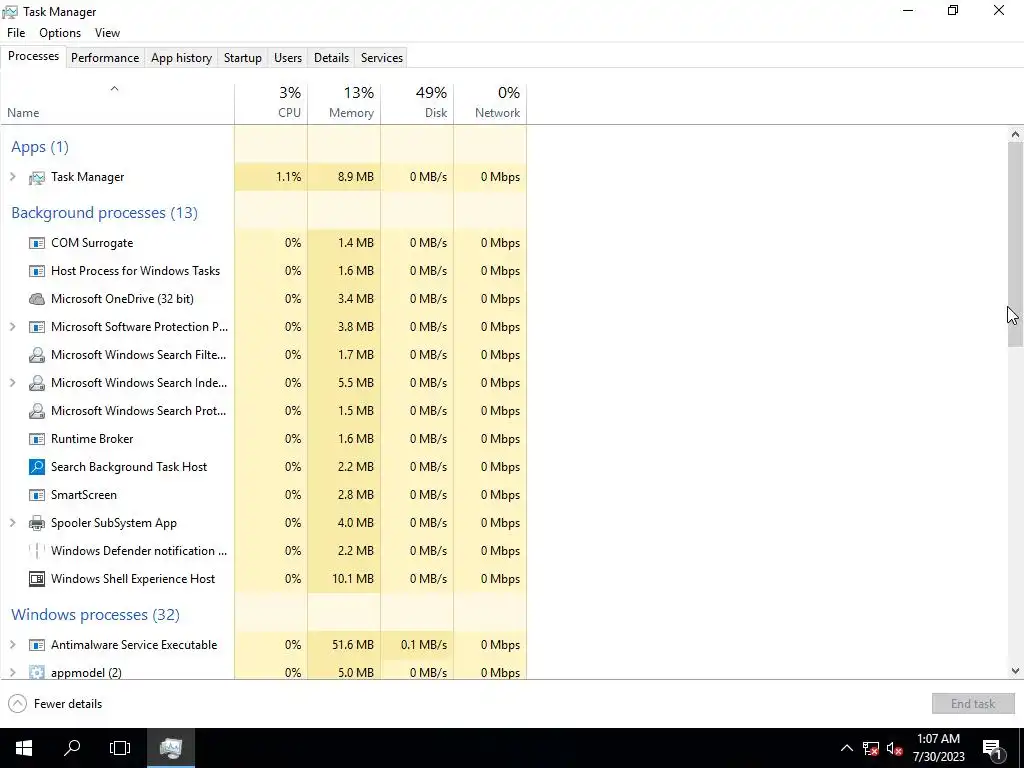The height and width of the screenshot is (768, 1024).
Task: Click the Microsoft Windows Search Protocol icon
Action: click(x=37, y=411)
